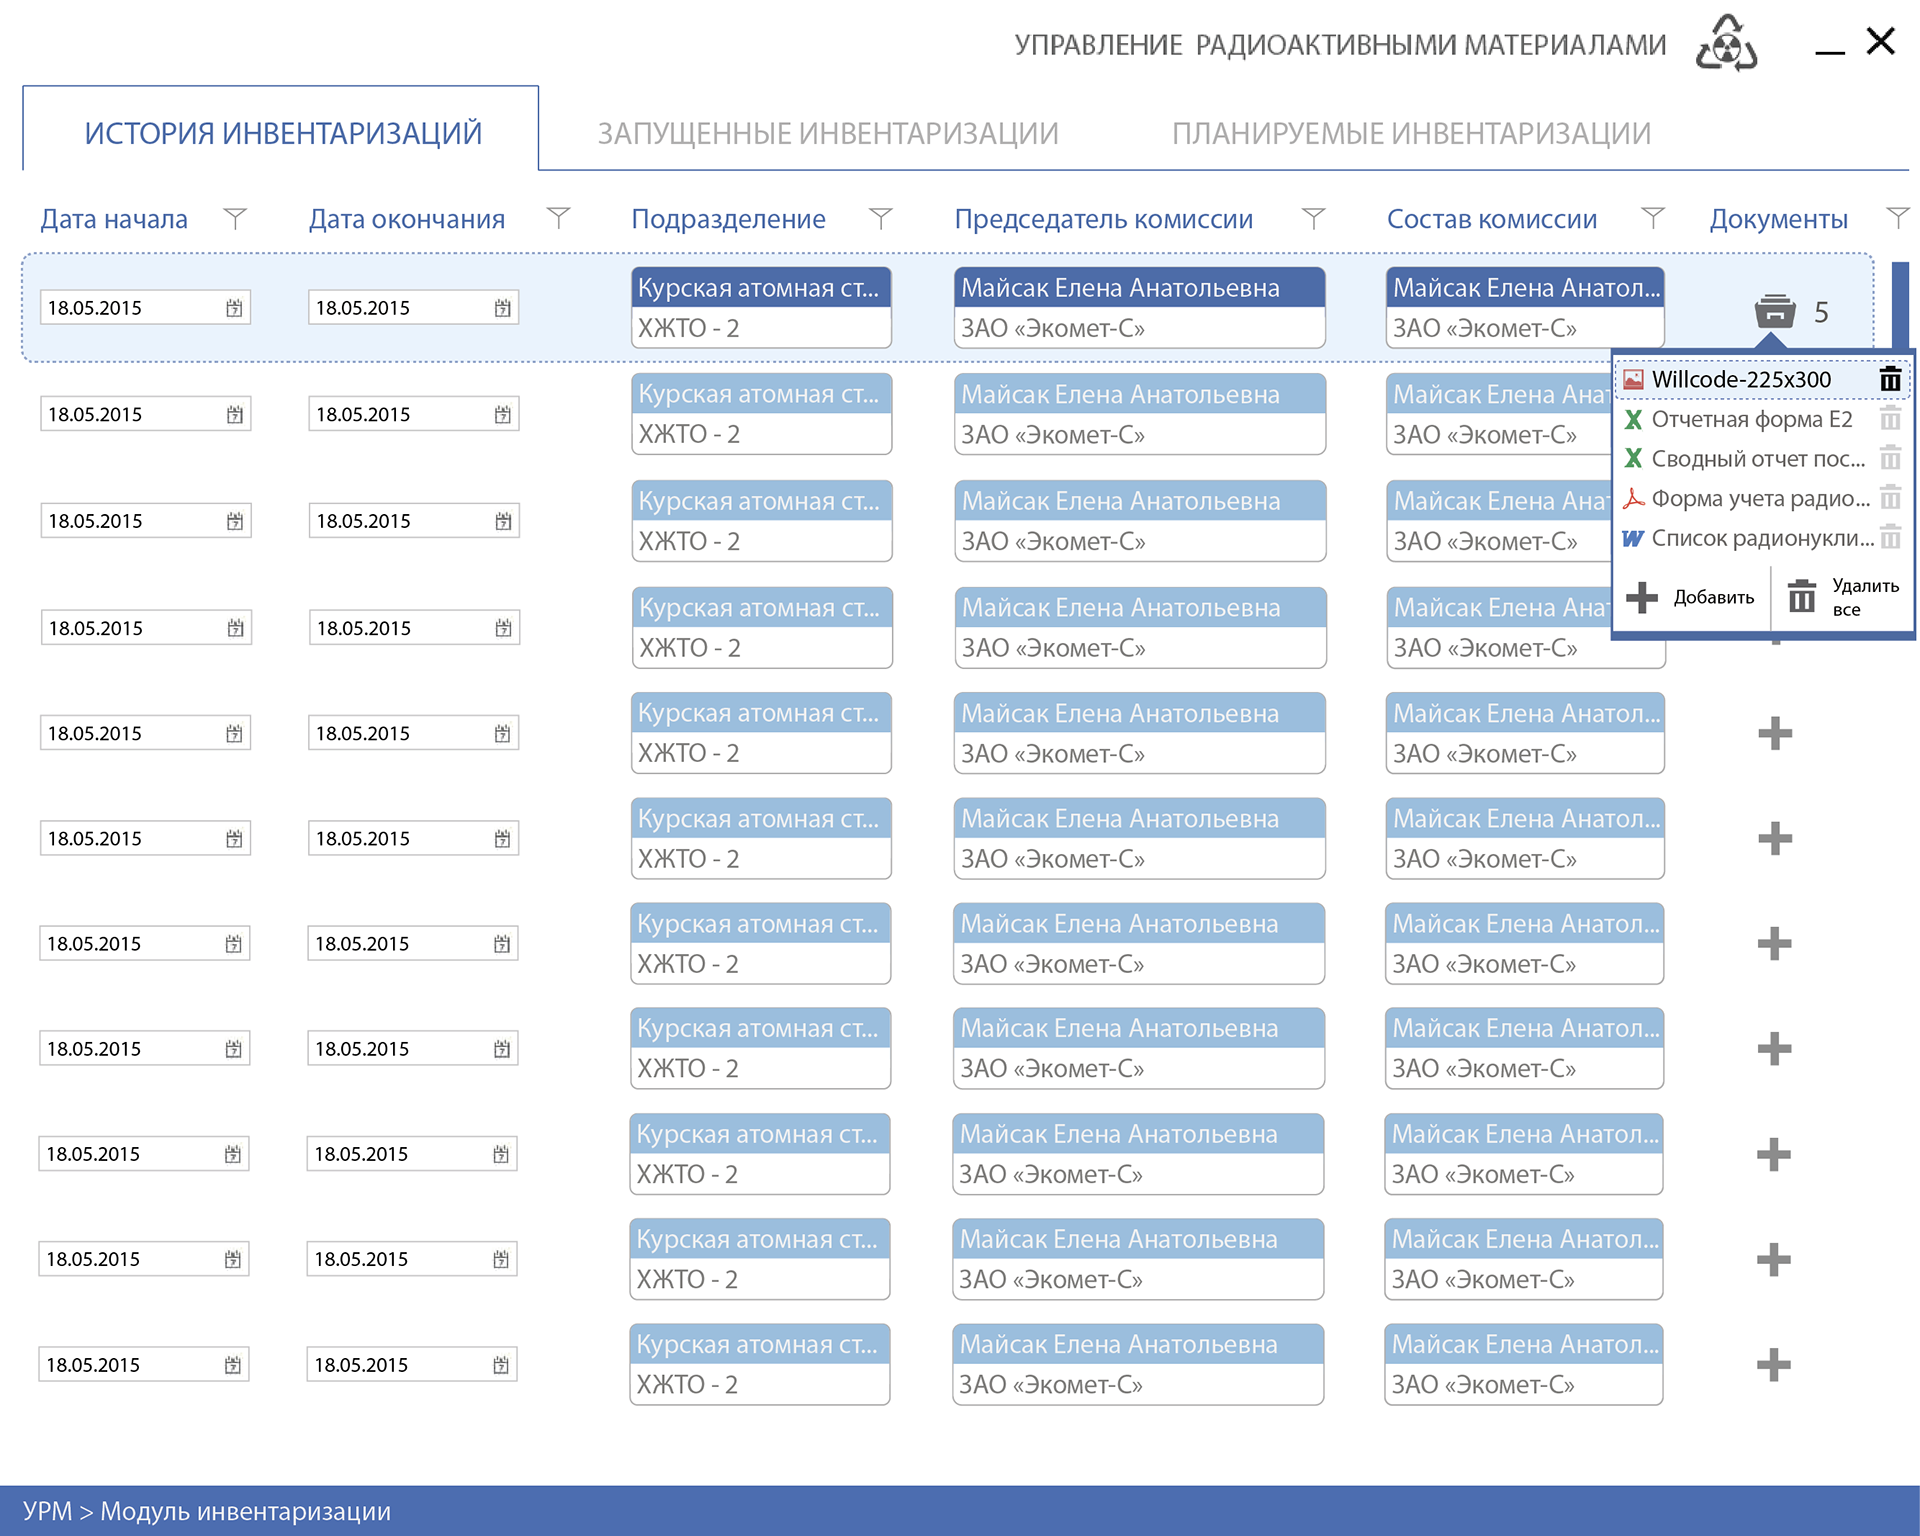Open the last row's start date calendar

click(232, 1365)
